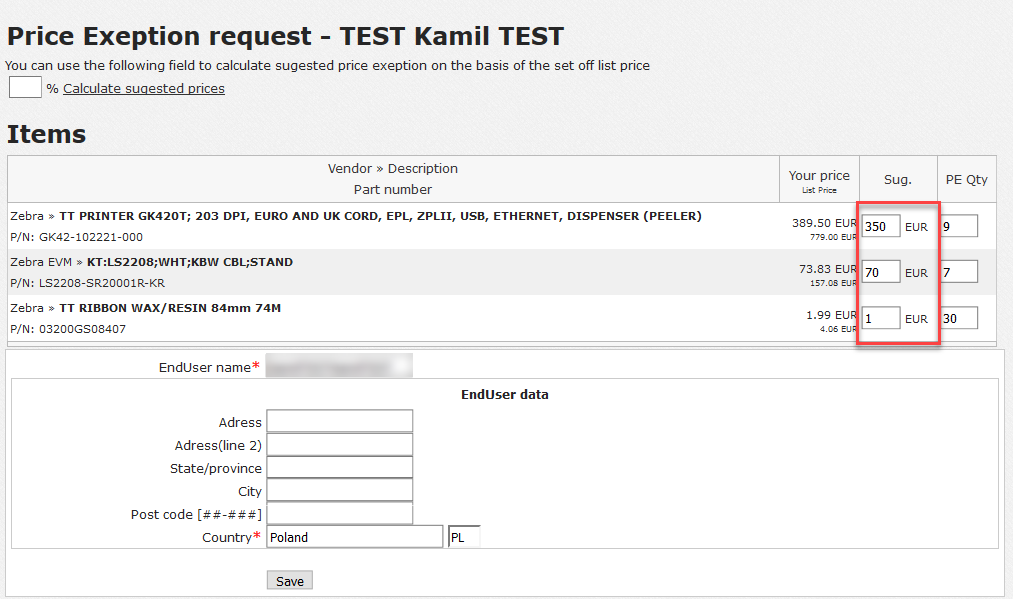Click the country code box showing PL
This screenshot has height=599, width=1013.
[464, 537]
